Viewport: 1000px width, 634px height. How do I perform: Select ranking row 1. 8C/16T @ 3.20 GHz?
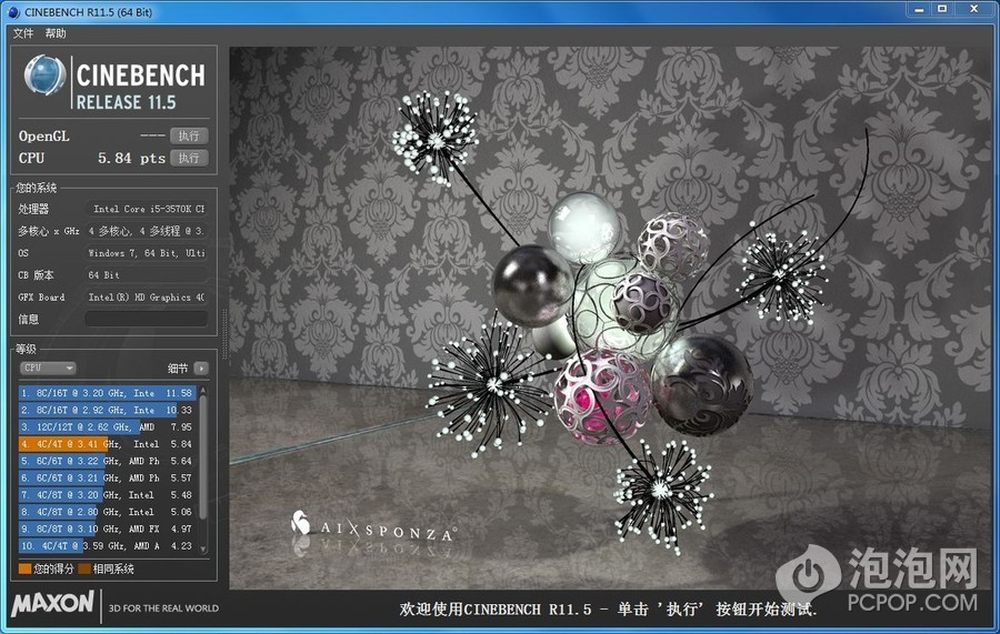pos(107,393)
